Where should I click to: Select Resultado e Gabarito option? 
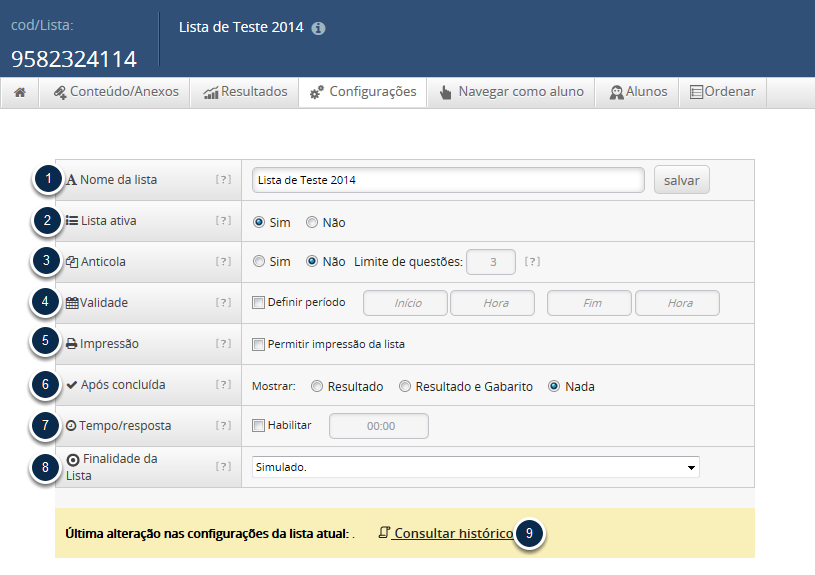click(404, 386)
